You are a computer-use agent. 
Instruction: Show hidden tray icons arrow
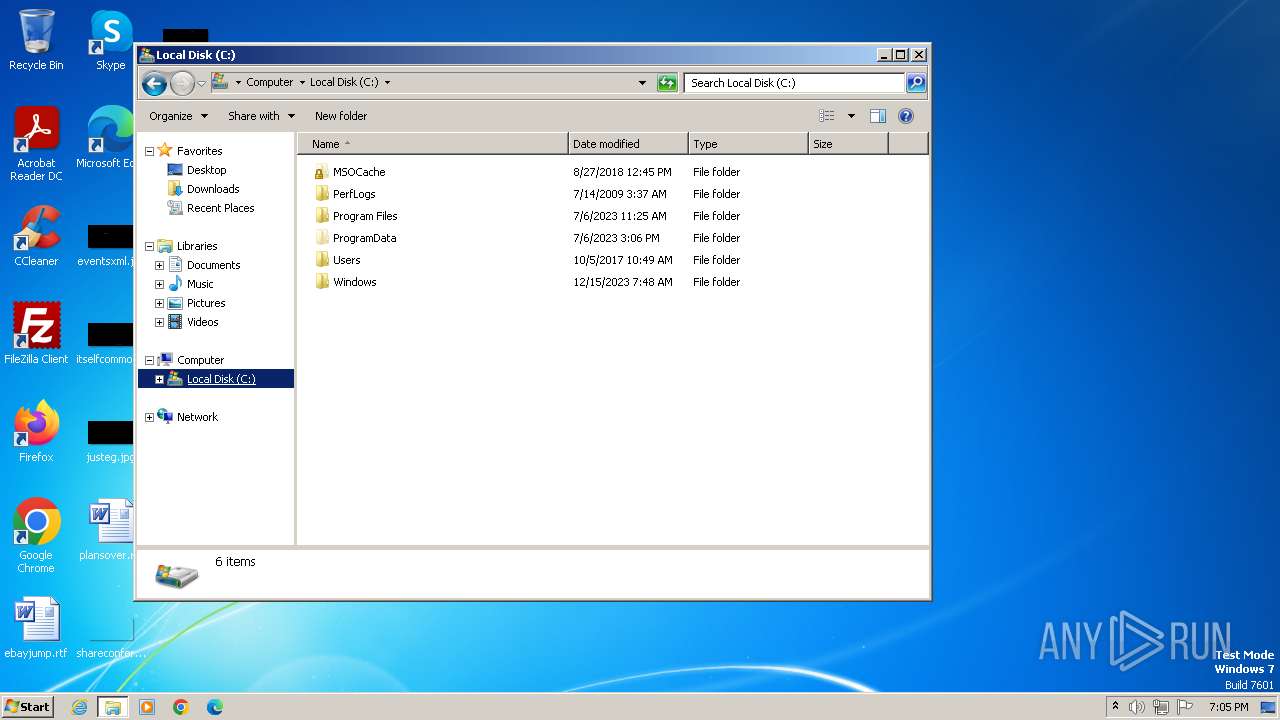(x=1115, y=706)
